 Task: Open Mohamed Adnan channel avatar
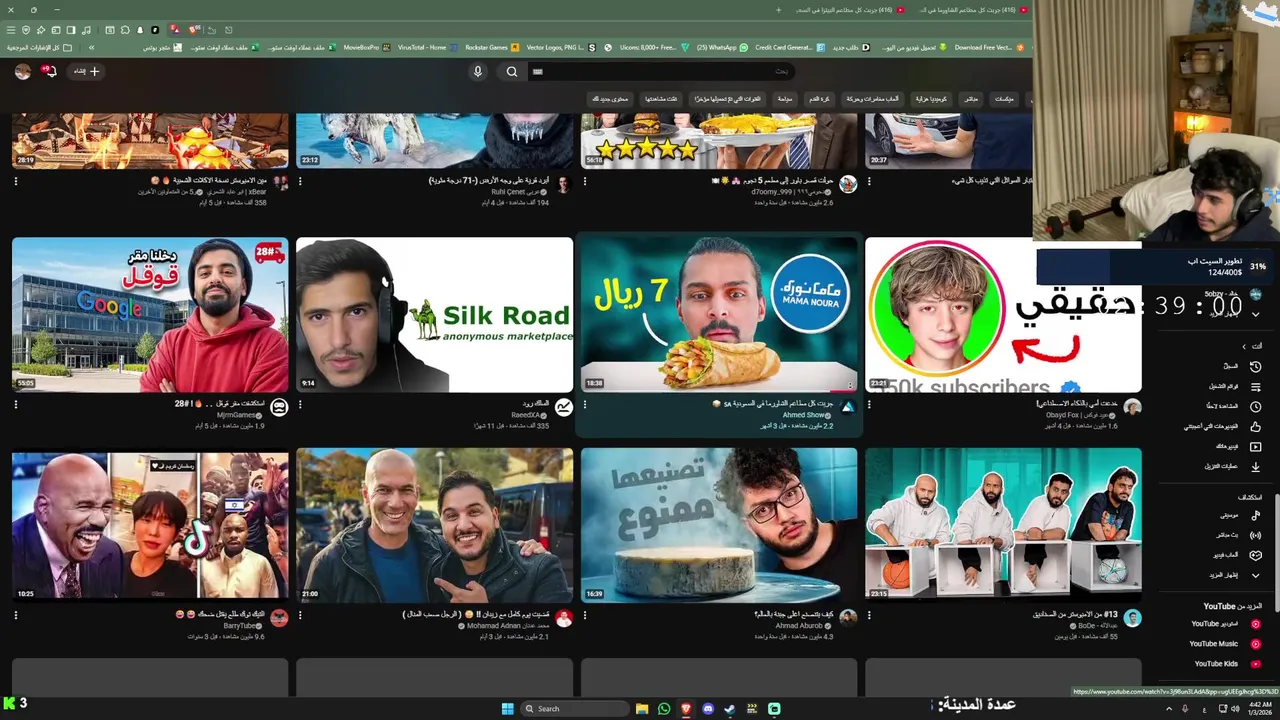pos(564,618)
